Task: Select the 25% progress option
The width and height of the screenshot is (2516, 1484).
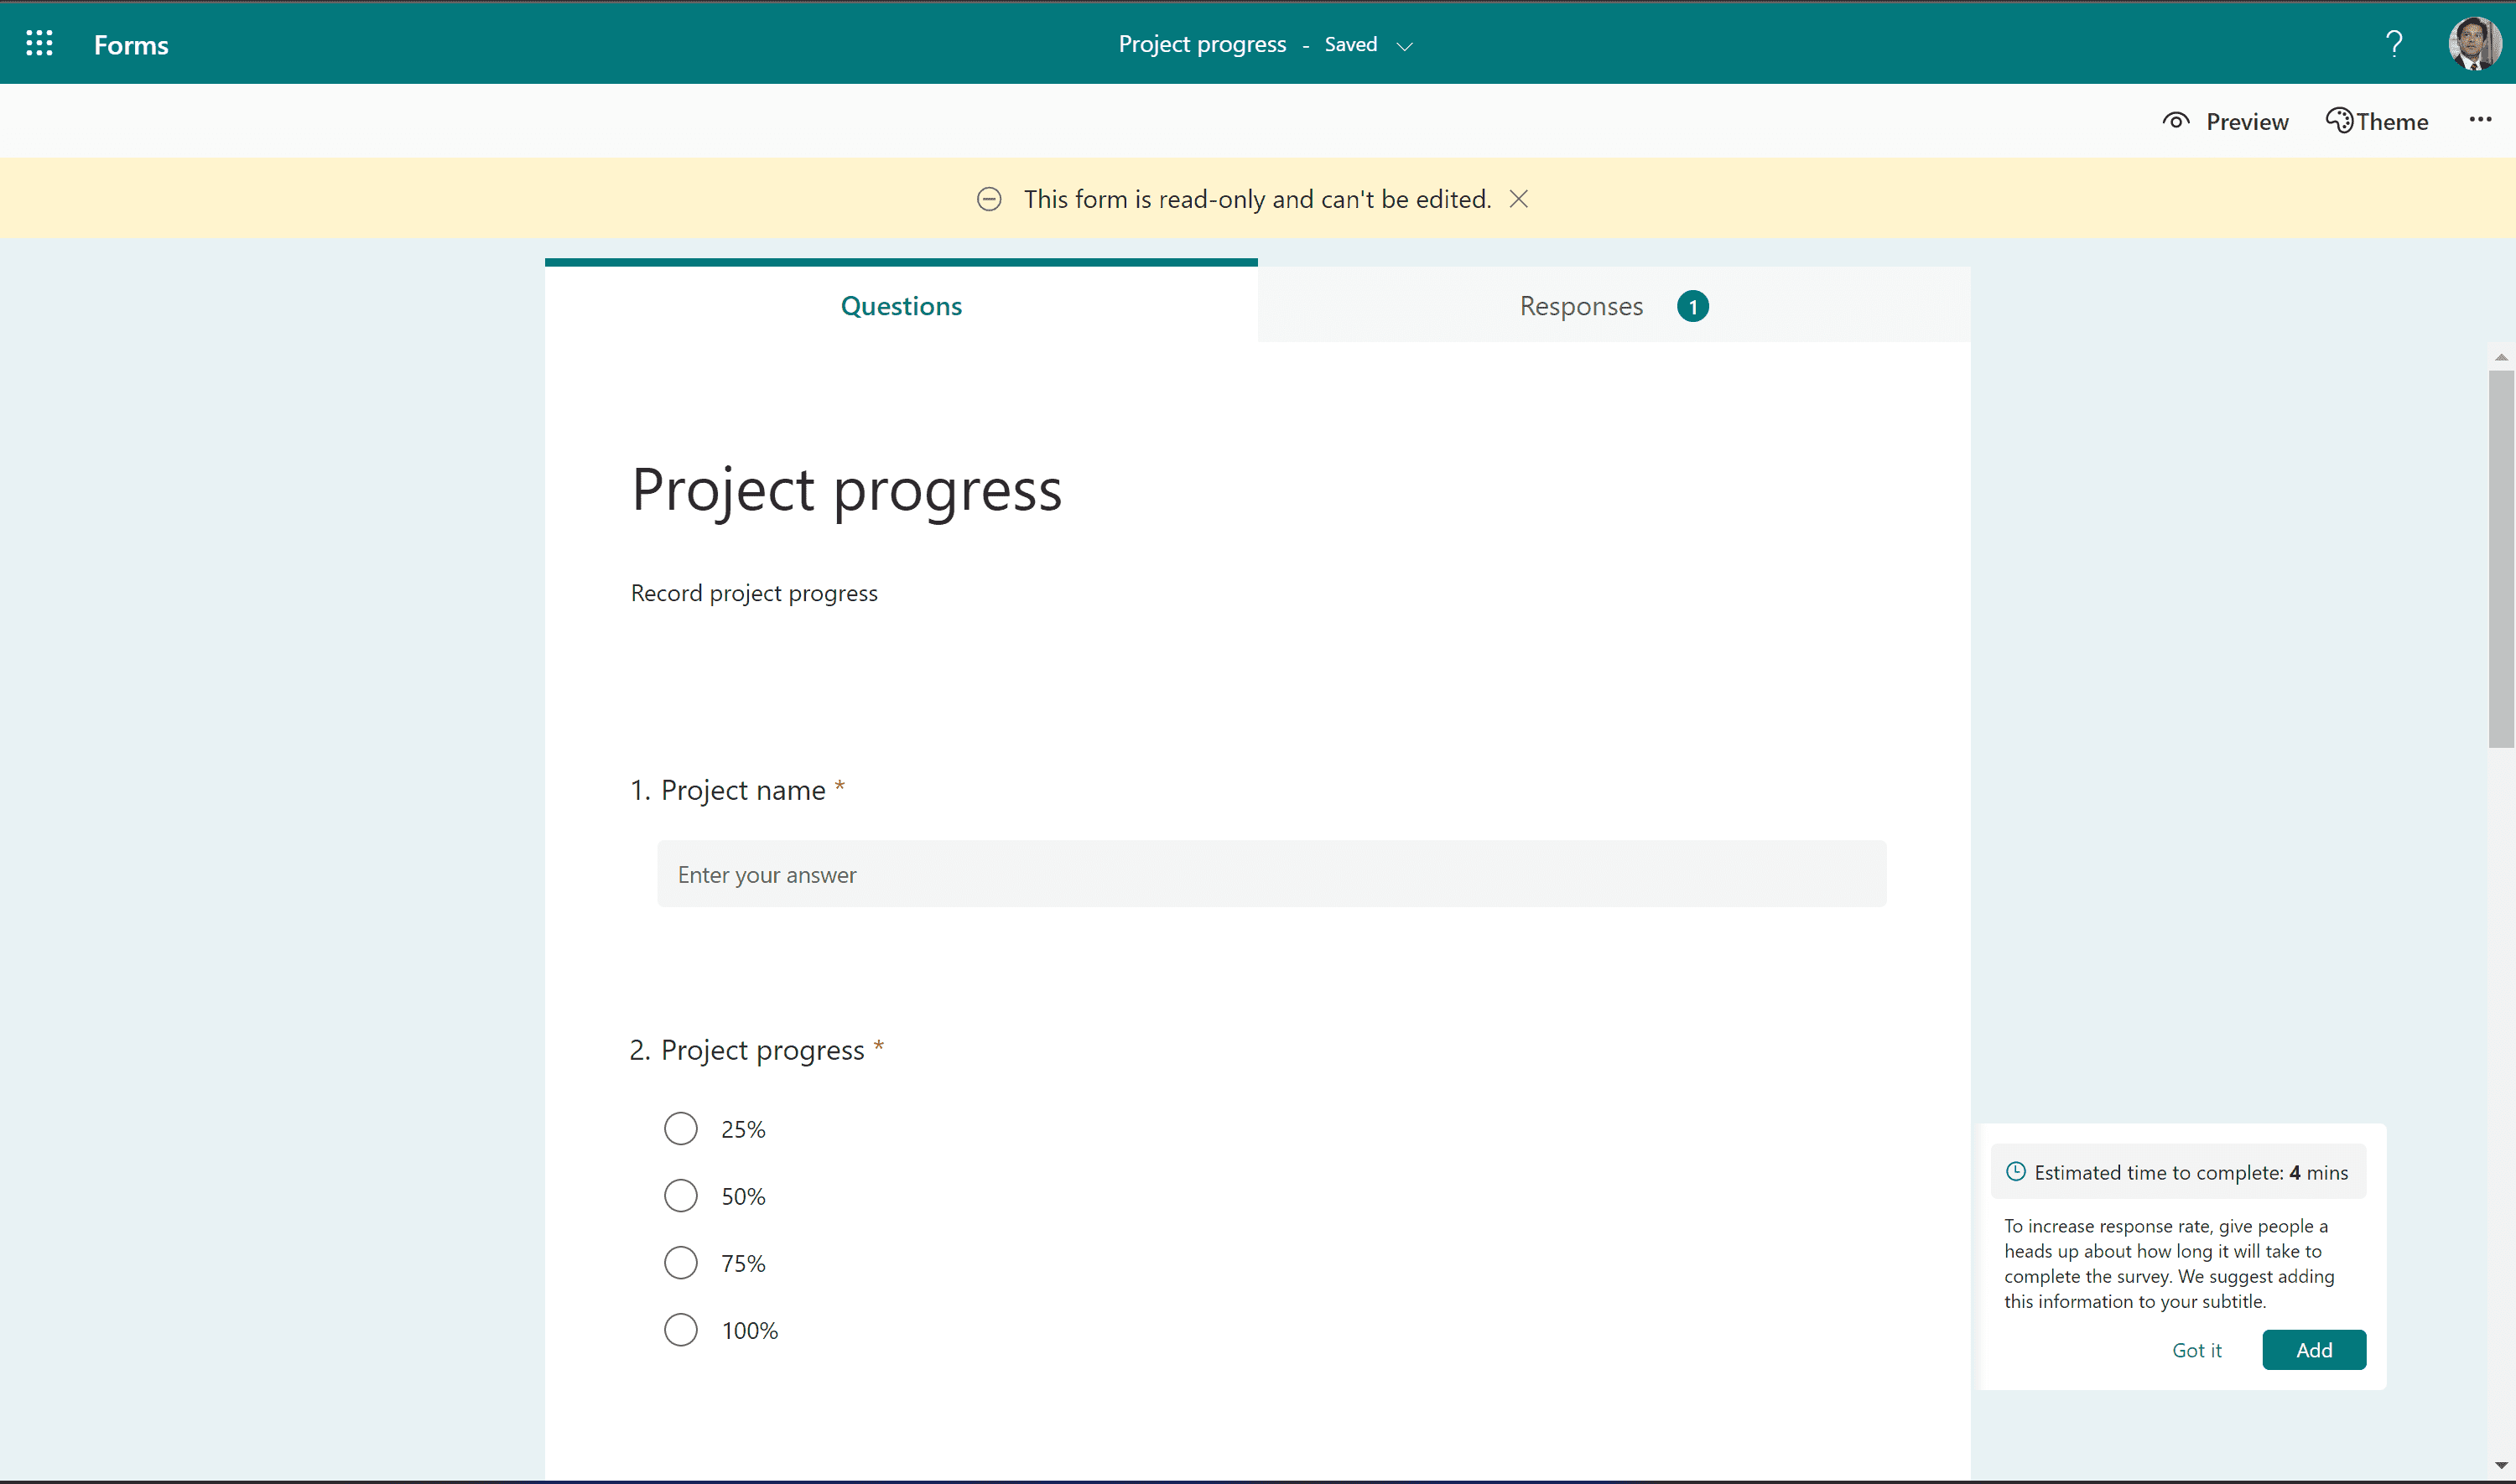Action: click(x=680, y=1128)
